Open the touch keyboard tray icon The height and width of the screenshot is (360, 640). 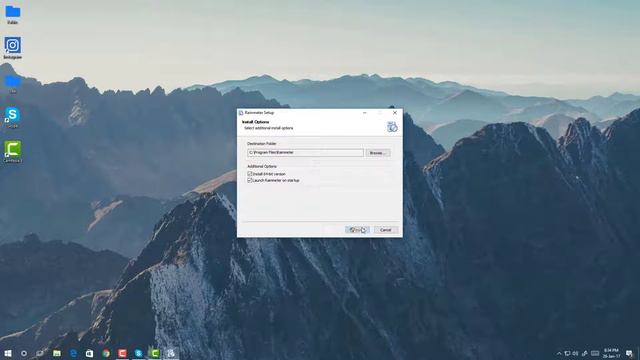point(595,353)
